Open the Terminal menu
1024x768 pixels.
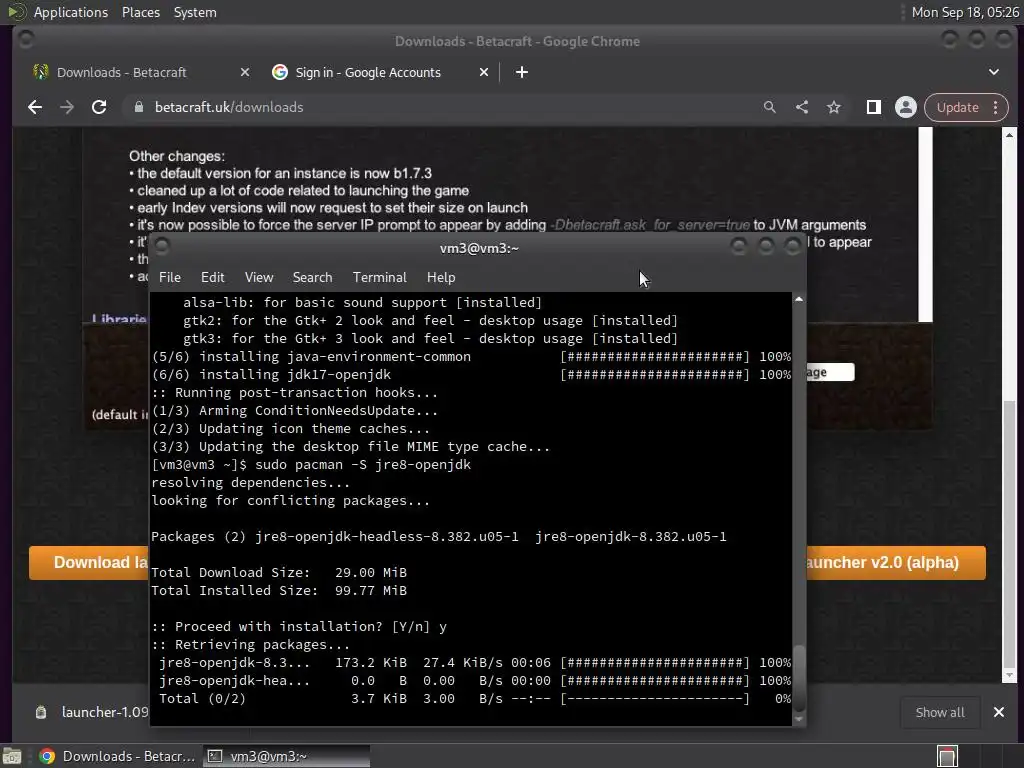[x=380, y=278]
